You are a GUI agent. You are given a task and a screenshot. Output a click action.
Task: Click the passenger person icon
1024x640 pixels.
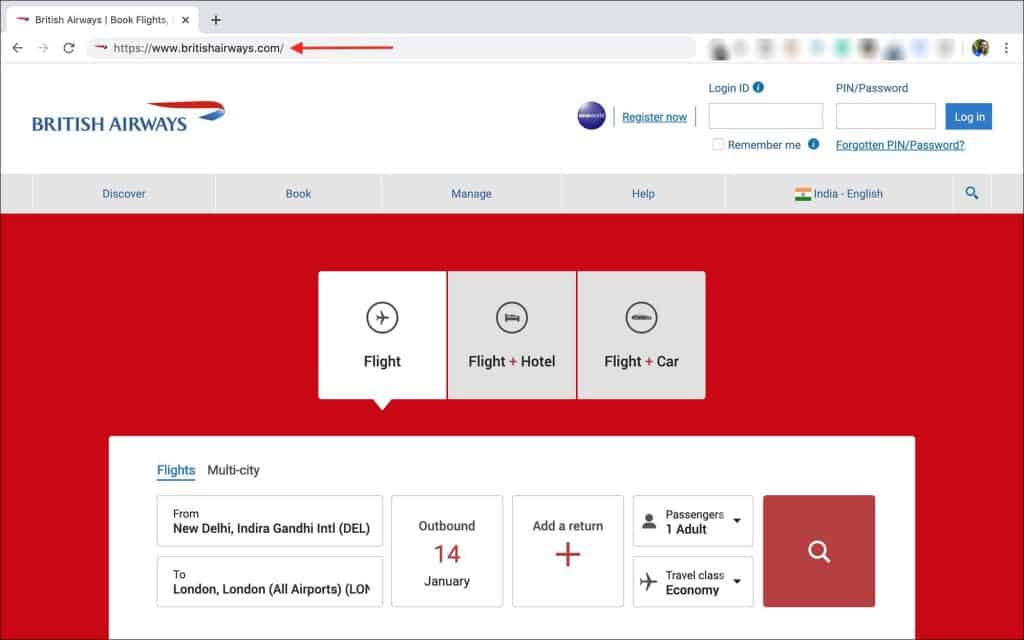649,521
